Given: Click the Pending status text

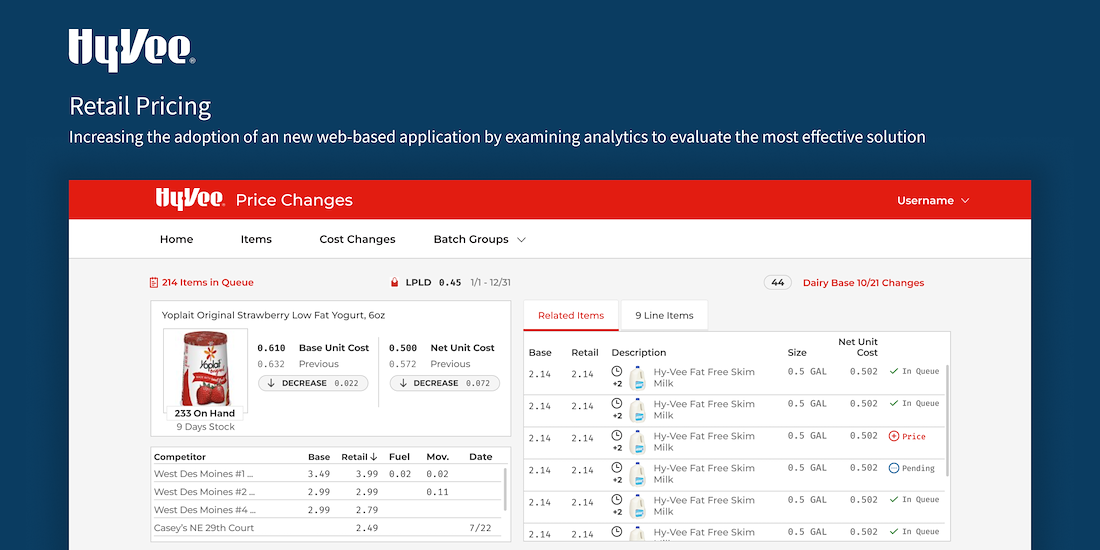Looking at the screenshot, I should click(x=918, y=468).
